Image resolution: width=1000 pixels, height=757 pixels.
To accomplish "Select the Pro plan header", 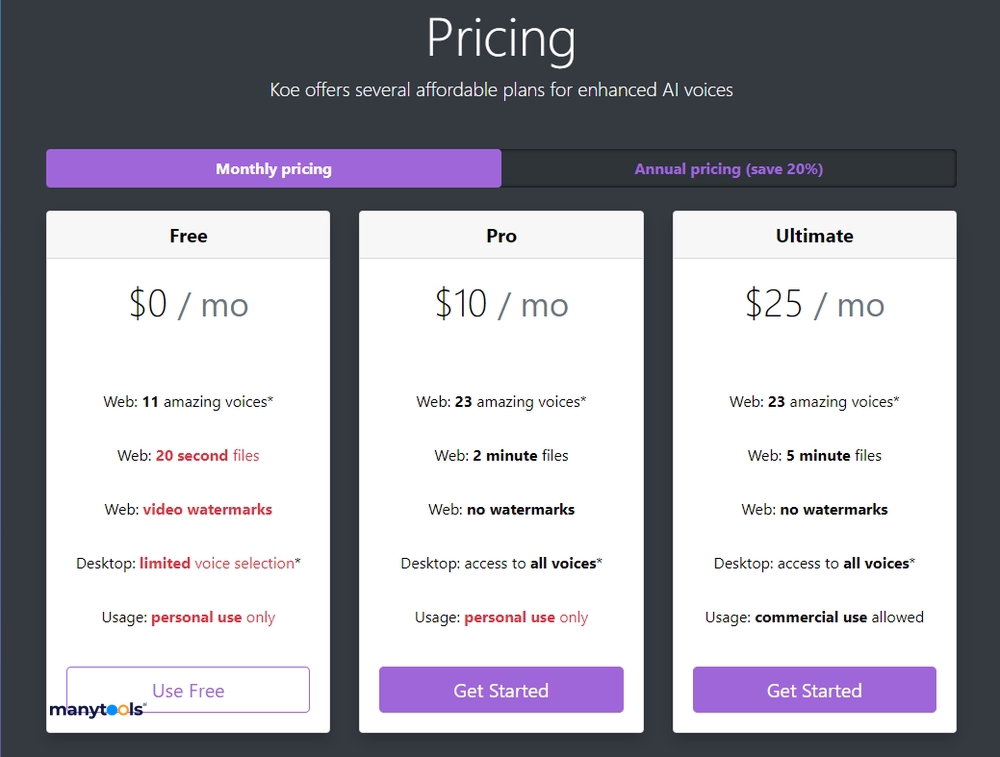I will (x=501, y=236).
